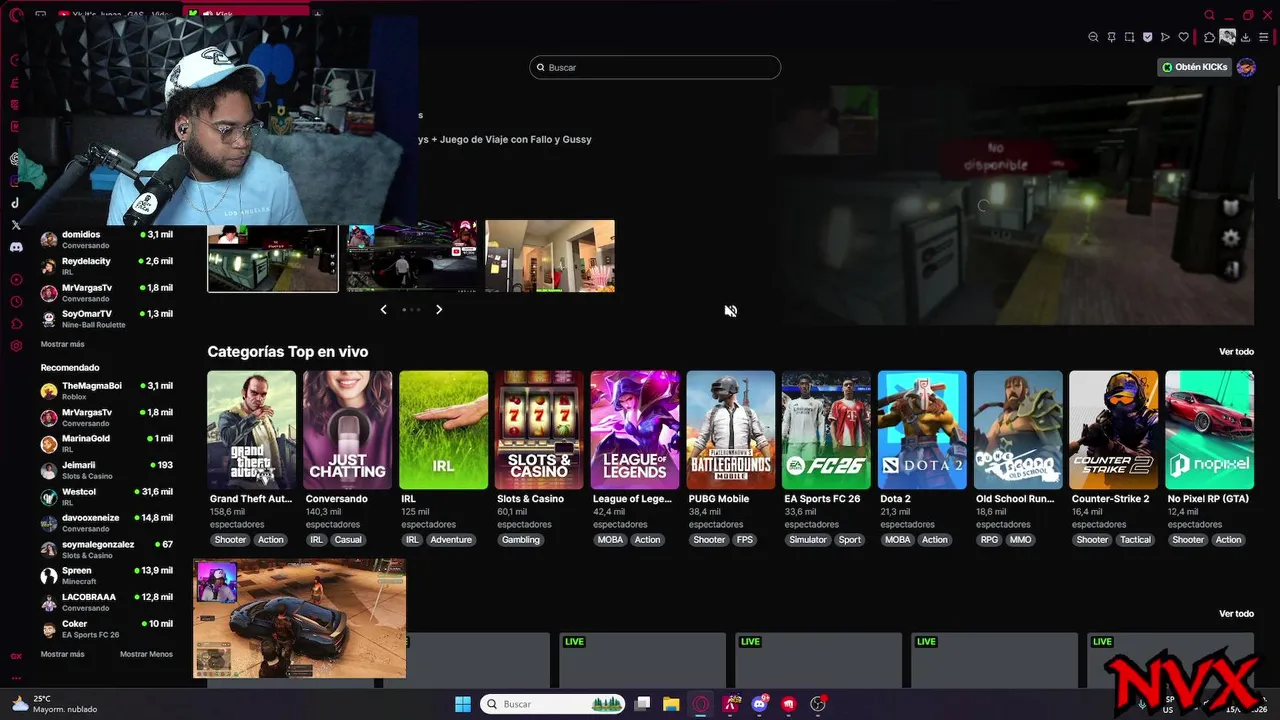Screen dimensions: 1280x720
Task: Click the zoom-out magnifier in address bar
Action: (x=1093, y=37)
